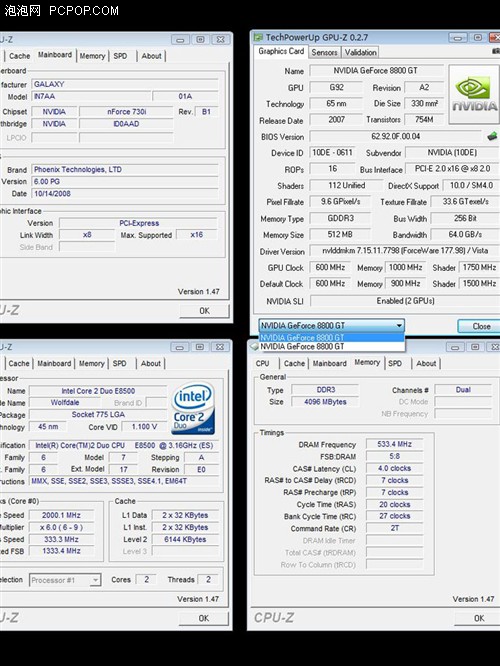Switch to SPD tab in Memory window

coord(395,364)
